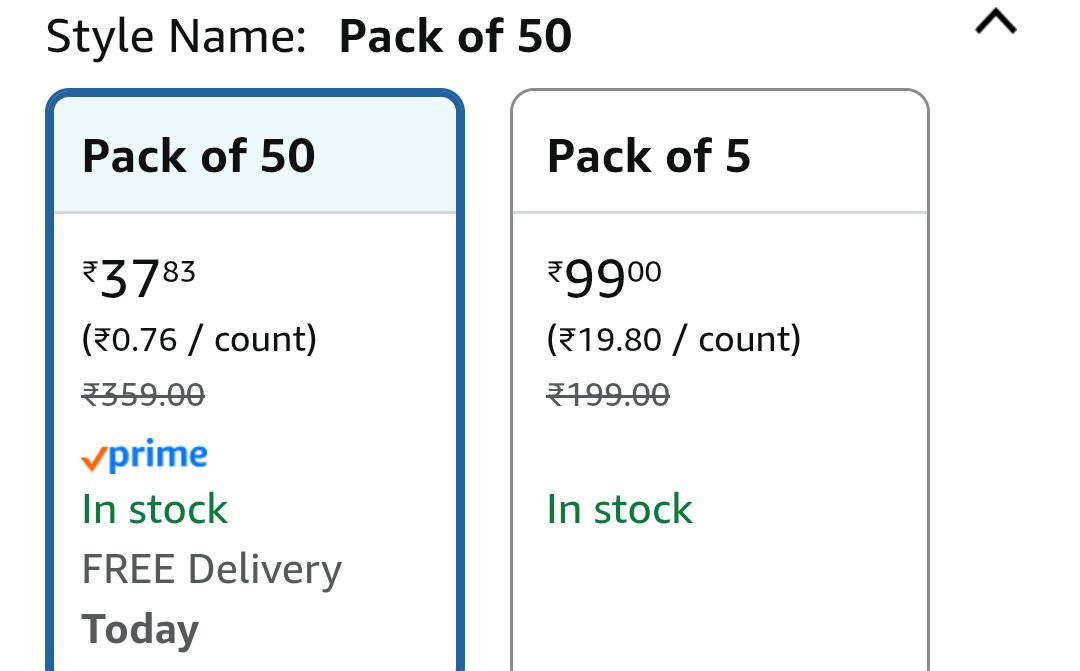Click the bold Today delivery text

140,629
